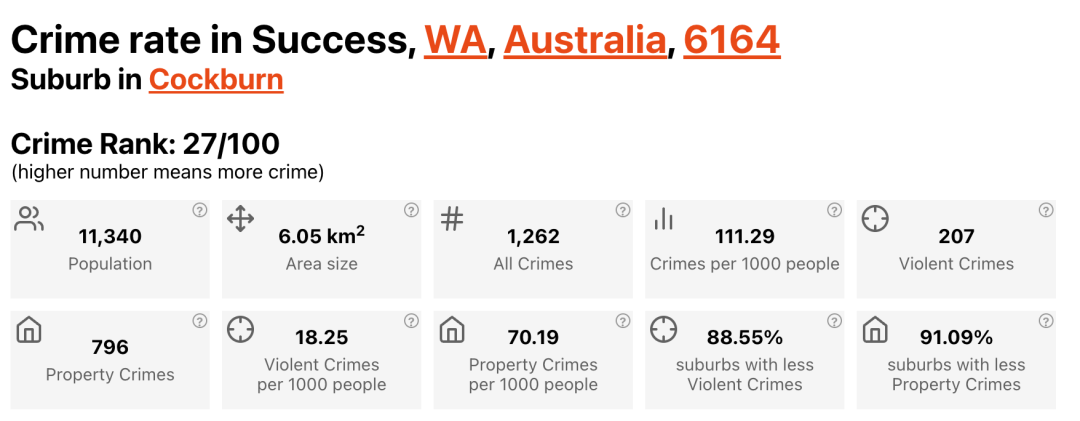Select the 88.55% suburbs with less Violent Crimes card

click(x=744, y=360)
